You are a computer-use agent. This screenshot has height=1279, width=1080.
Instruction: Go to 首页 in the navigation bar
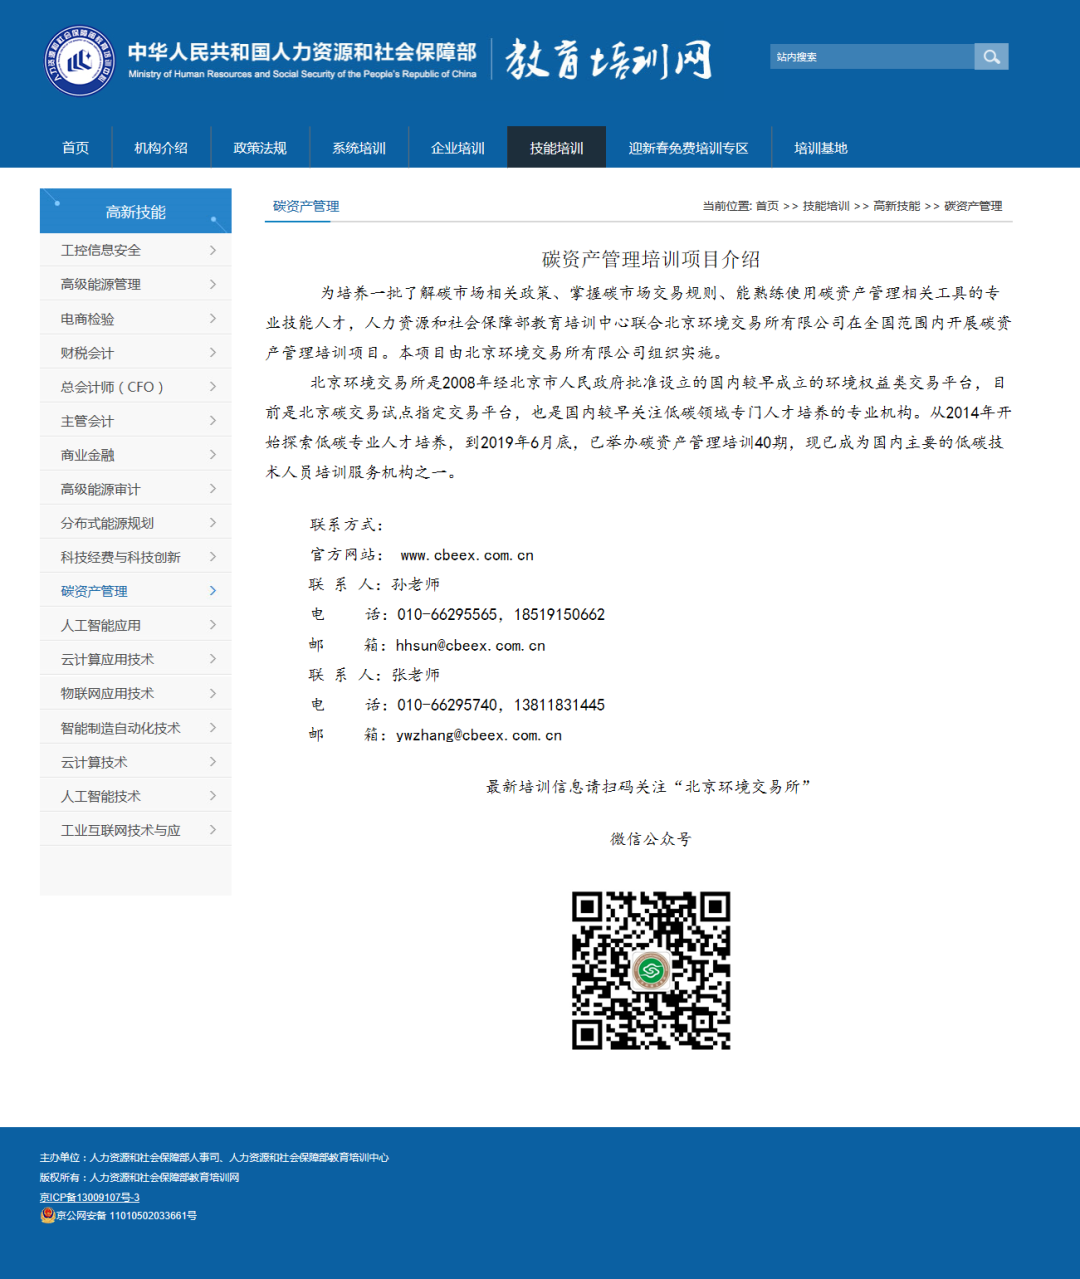click(x=74, y=147)
